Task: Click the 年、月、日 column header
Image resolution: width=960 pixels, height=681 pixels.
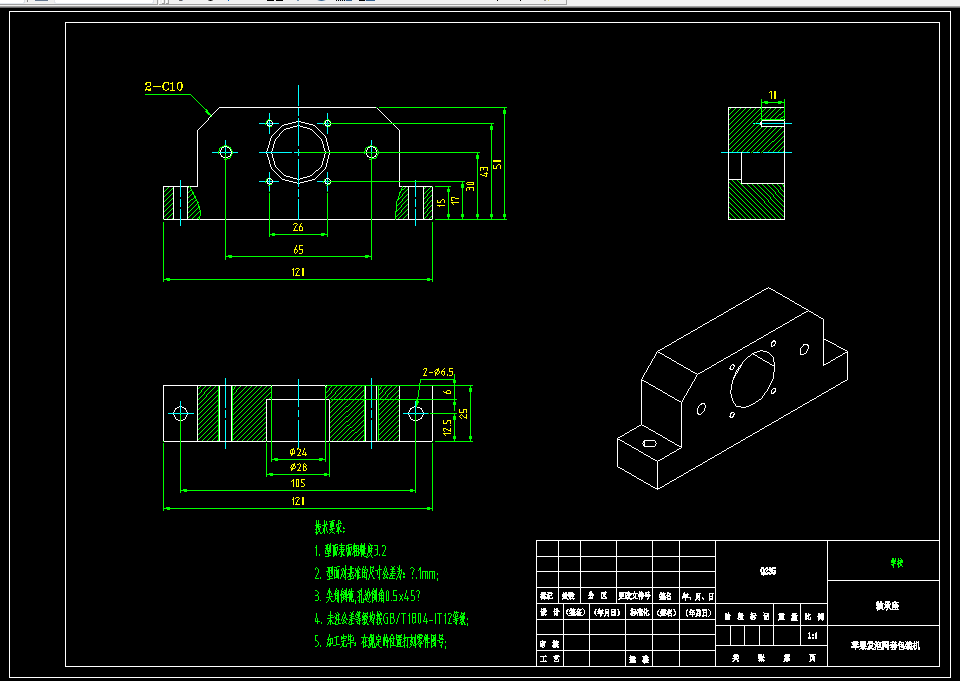Action: coord(698,596)
